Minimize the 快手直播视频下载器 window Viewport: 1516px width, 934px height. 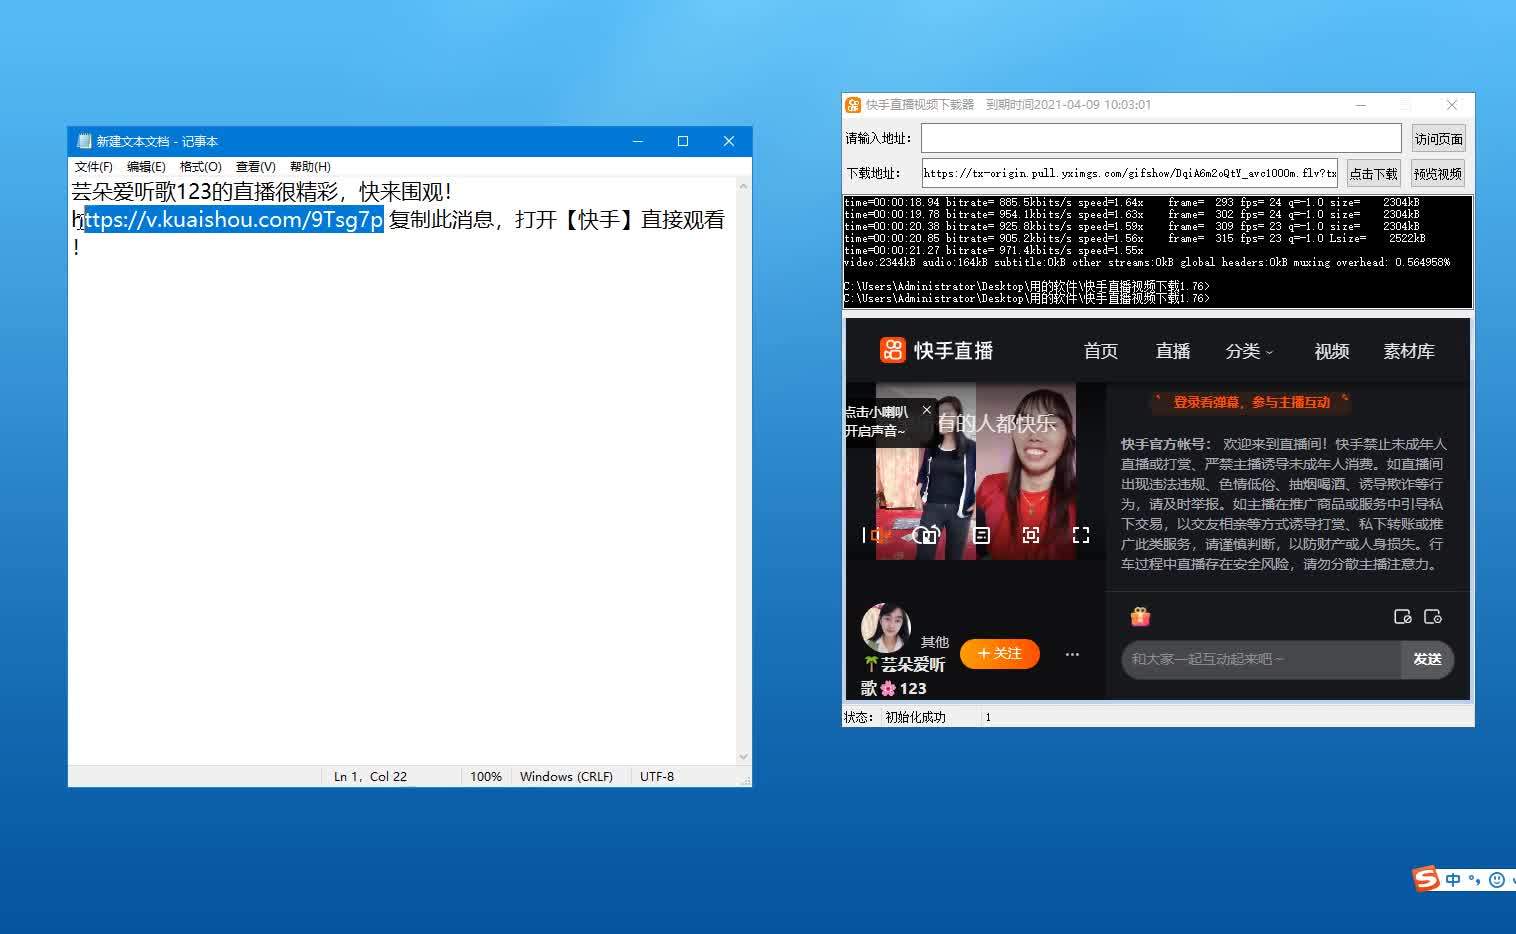click(1360, 104)
